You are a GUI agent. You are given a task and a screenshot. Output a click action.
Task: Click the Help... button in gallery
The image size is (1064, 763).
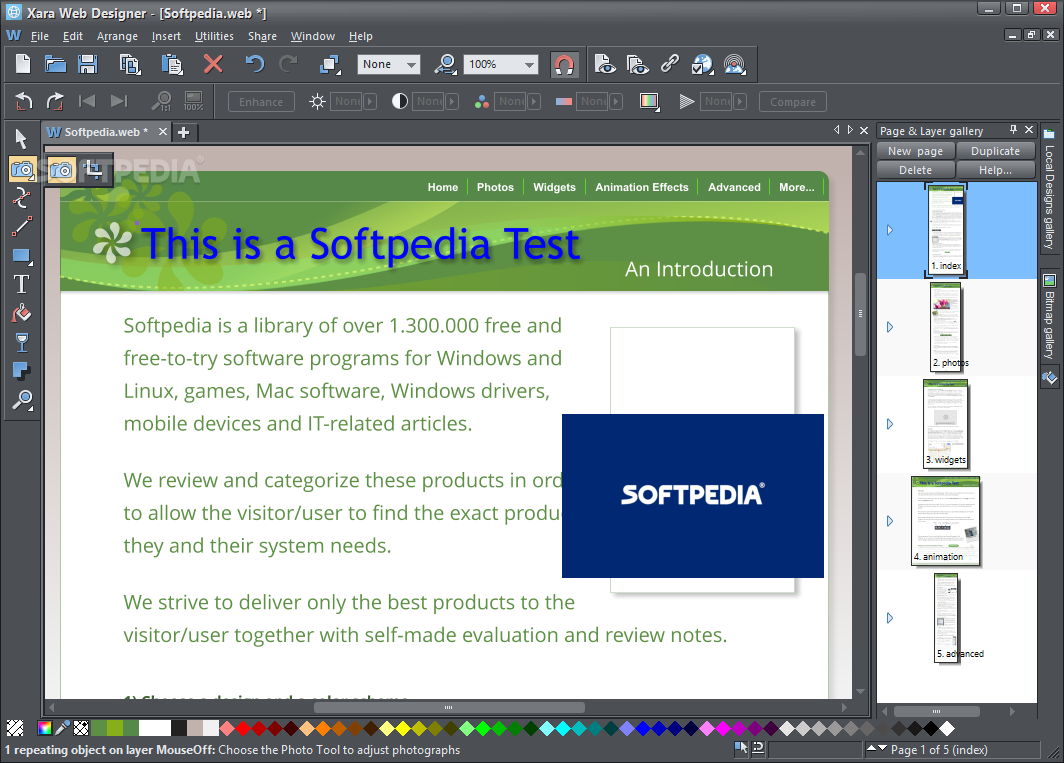click(995, 170)
